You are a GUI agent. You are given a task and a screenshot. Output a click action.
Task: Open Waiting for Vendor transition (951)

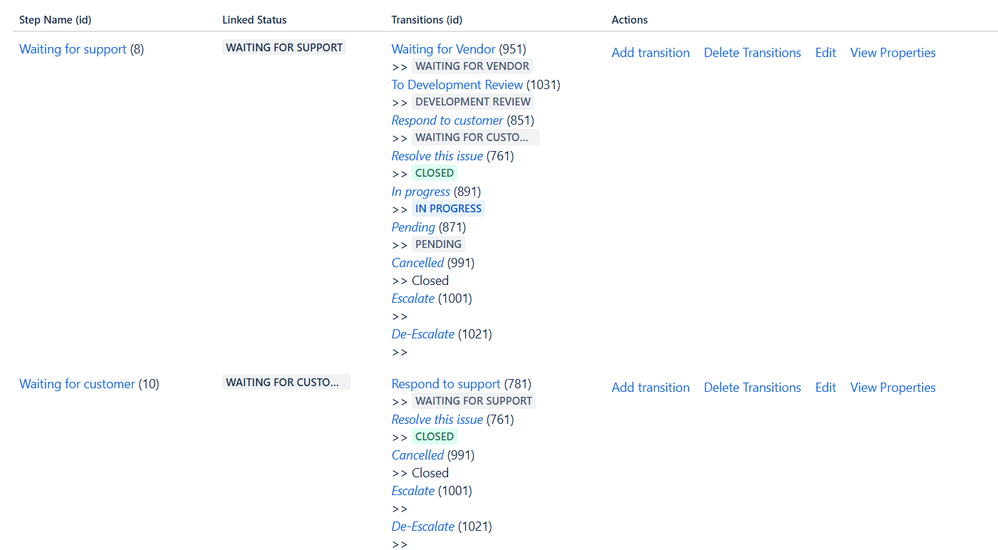[443, 49]
